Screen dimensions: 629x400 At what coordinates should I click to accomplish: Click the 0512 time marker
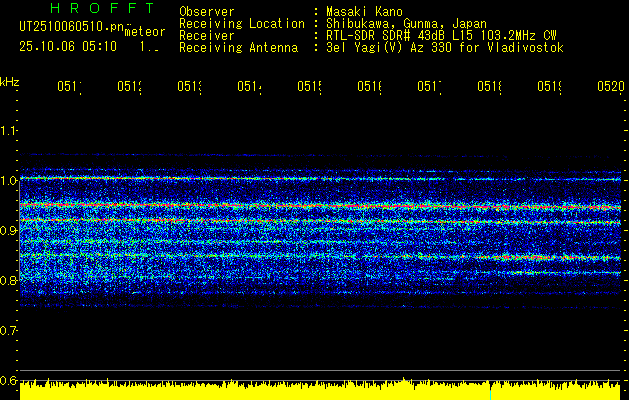130,86
